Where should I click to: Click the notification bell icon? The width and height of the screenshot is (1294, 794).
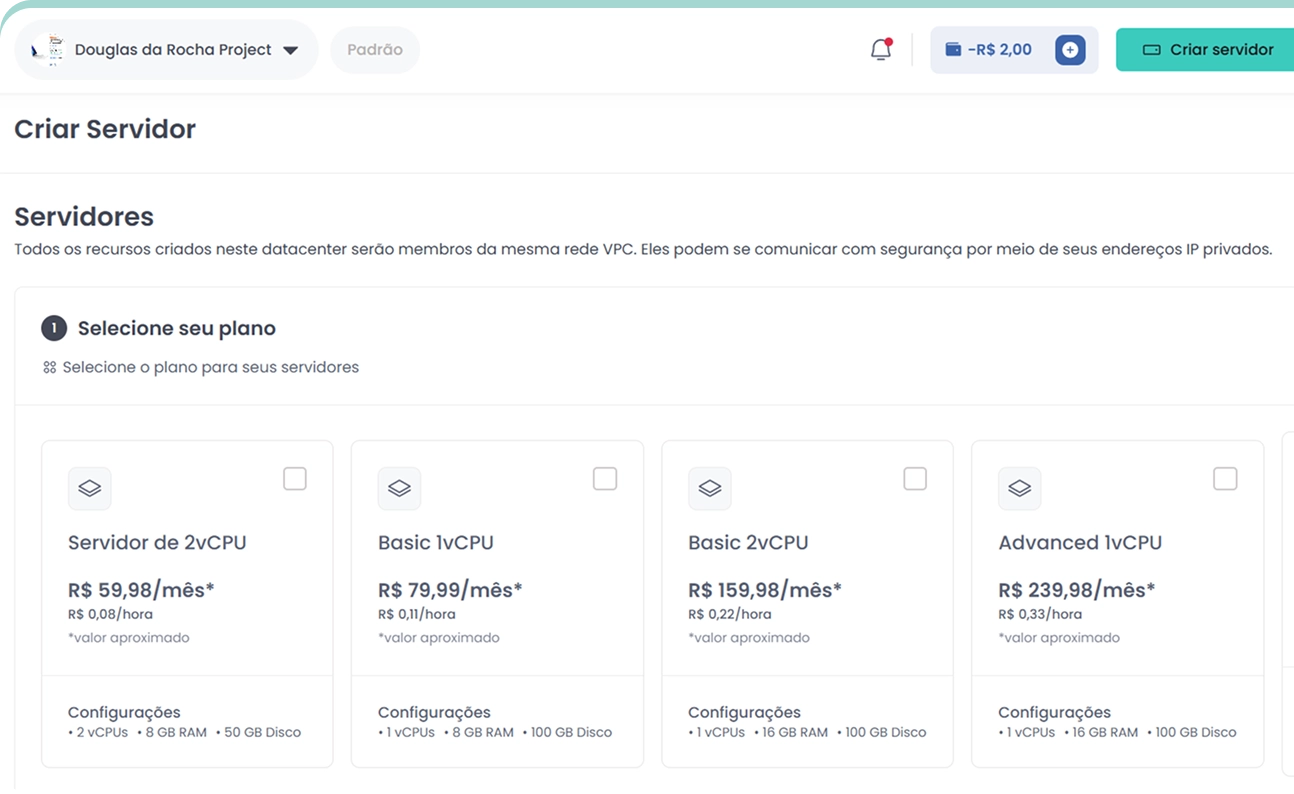pyautogui.click(x=880, y=49)
